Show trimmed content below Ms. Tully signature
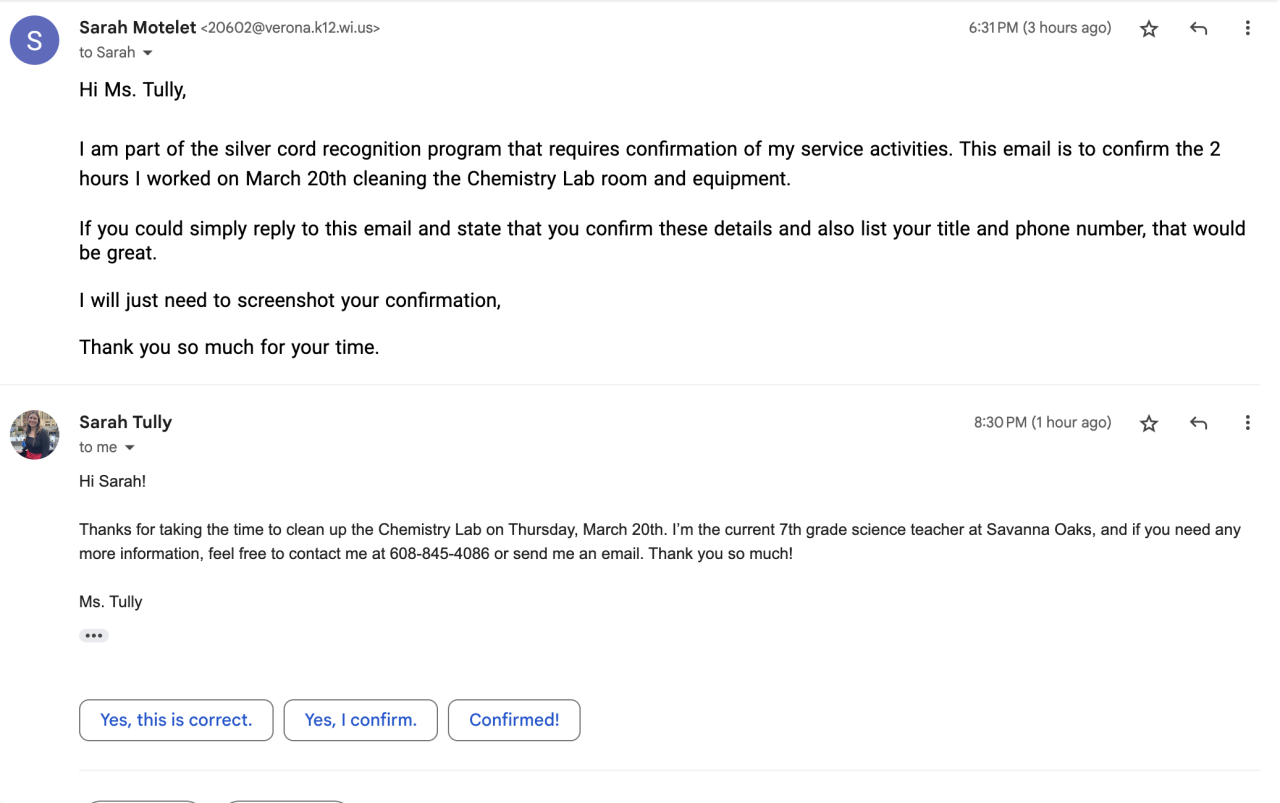1280x803 pixels. [94, 636]
